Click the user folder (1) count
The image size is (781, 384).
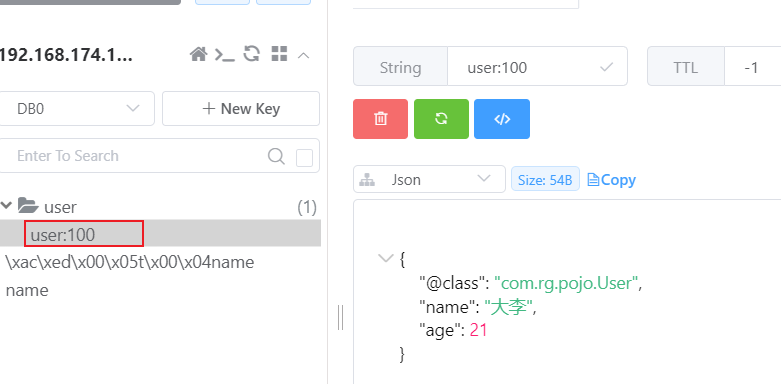pyautogui.click(x=307, y=207)
